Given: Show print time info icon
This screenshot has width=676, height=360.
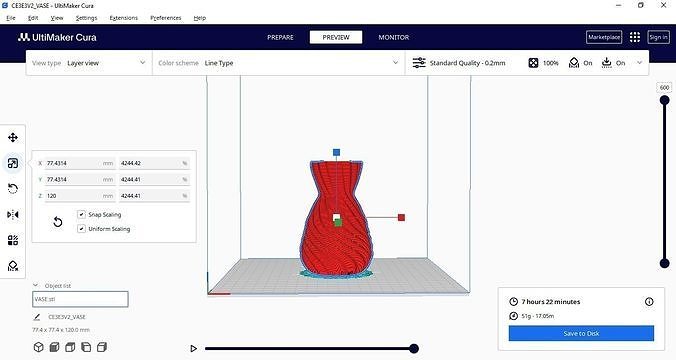Looking at the screenshot, I should coord(649,302).
